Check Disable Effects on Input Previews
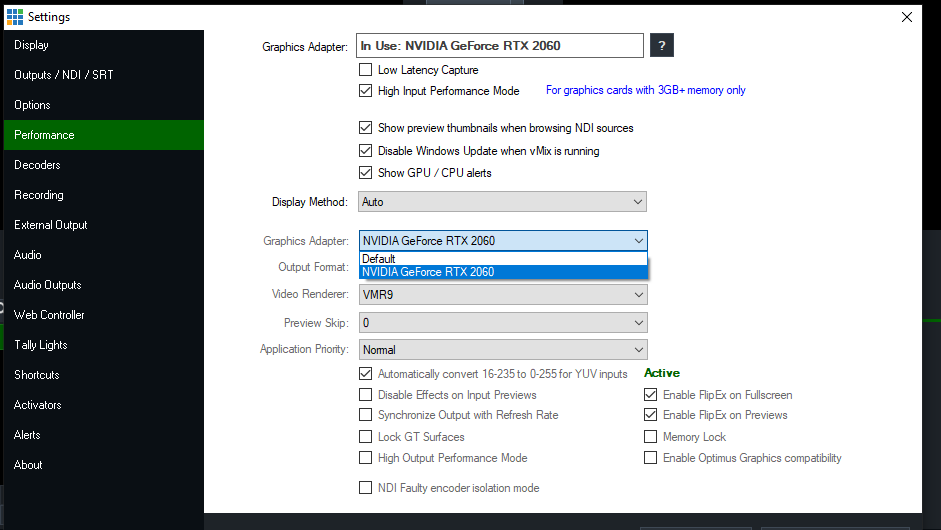 click(x=365, y=395)
